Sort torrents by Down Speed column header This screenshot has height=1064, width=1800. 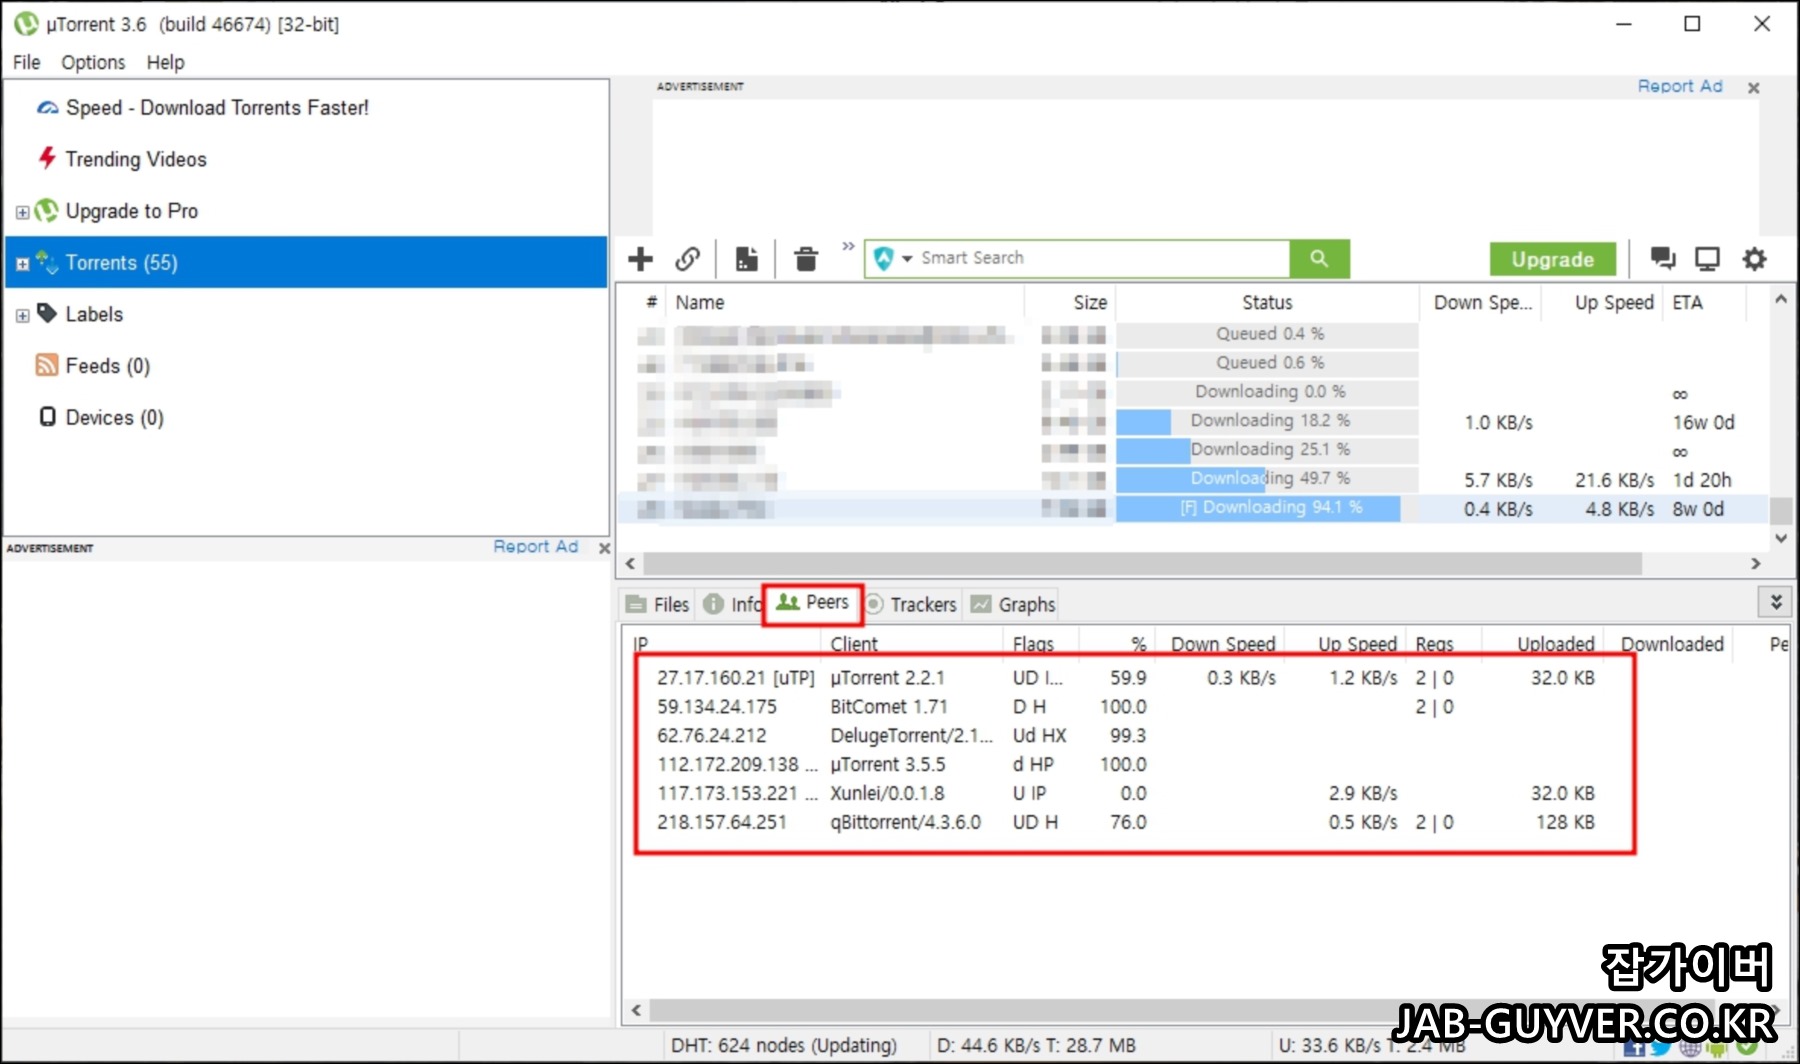pyautogui.click(x=1481, y=302)
